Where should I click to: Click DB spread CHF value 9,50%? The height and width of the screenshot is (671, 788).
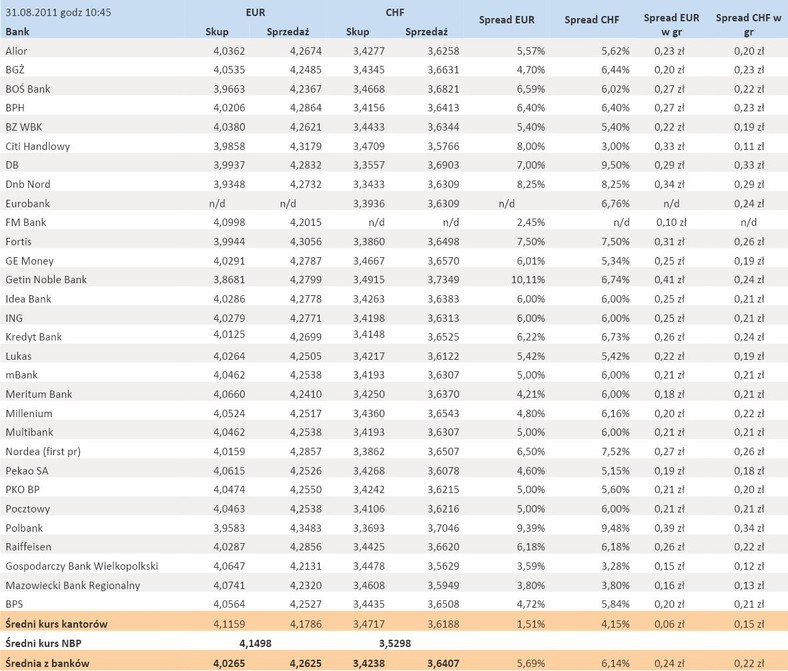click(x=615, y=165)
